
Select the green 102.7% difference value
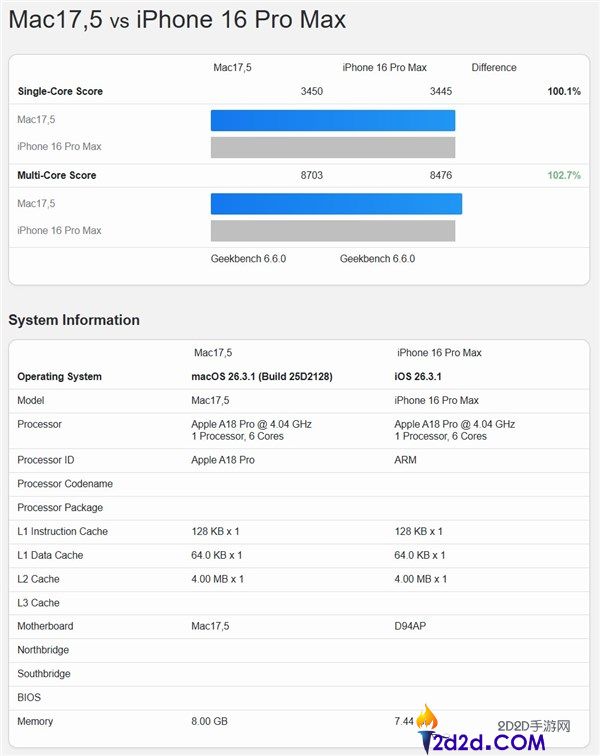click(x=564, y=175)
